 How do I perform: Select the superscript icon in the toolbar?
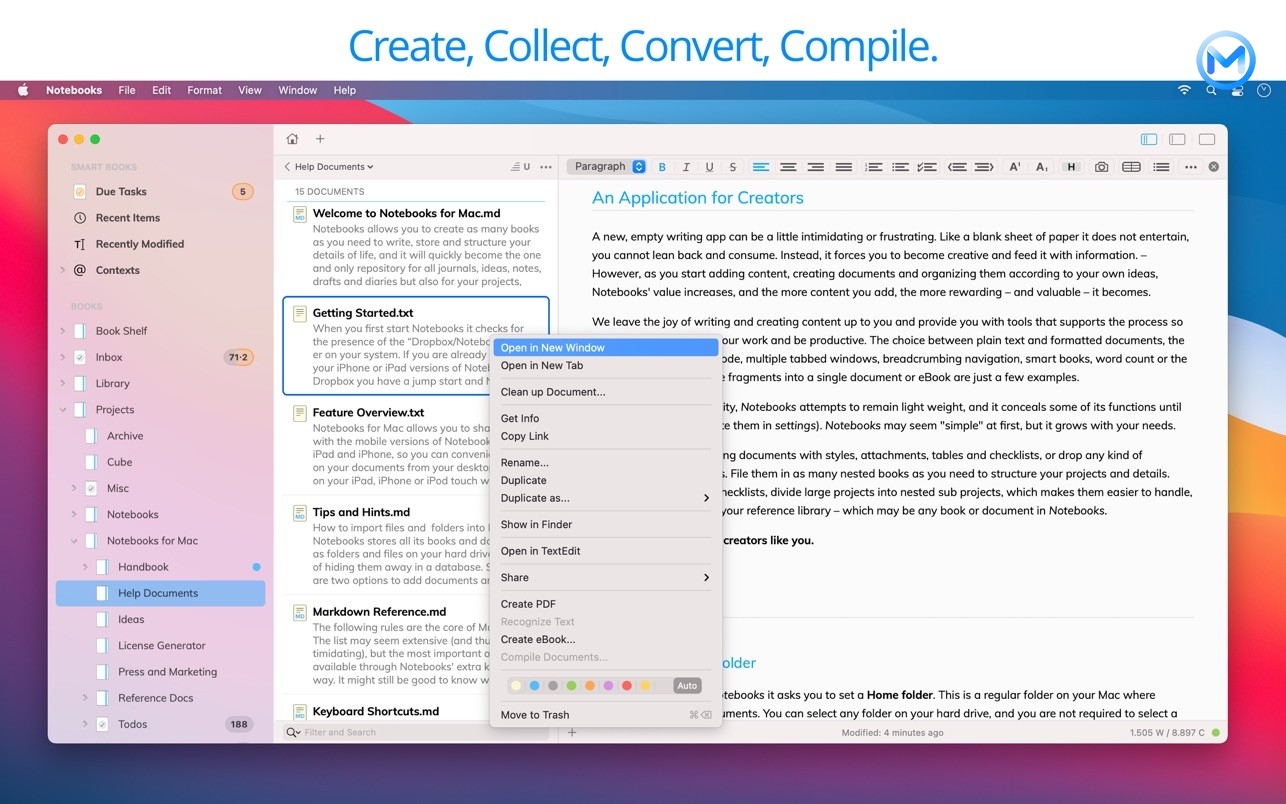coord(1014,166)
